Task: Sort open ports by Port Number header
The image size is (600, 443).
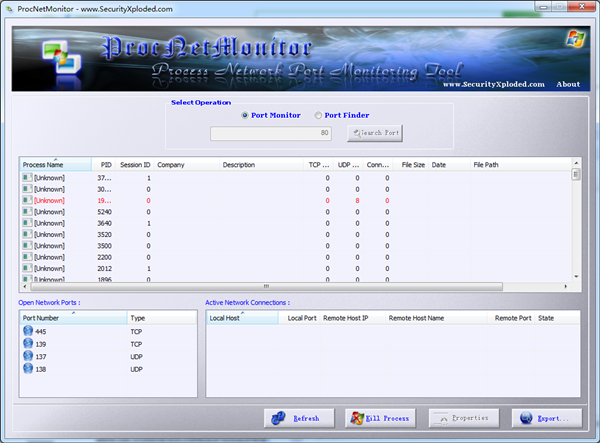Action: click(73, 318)
